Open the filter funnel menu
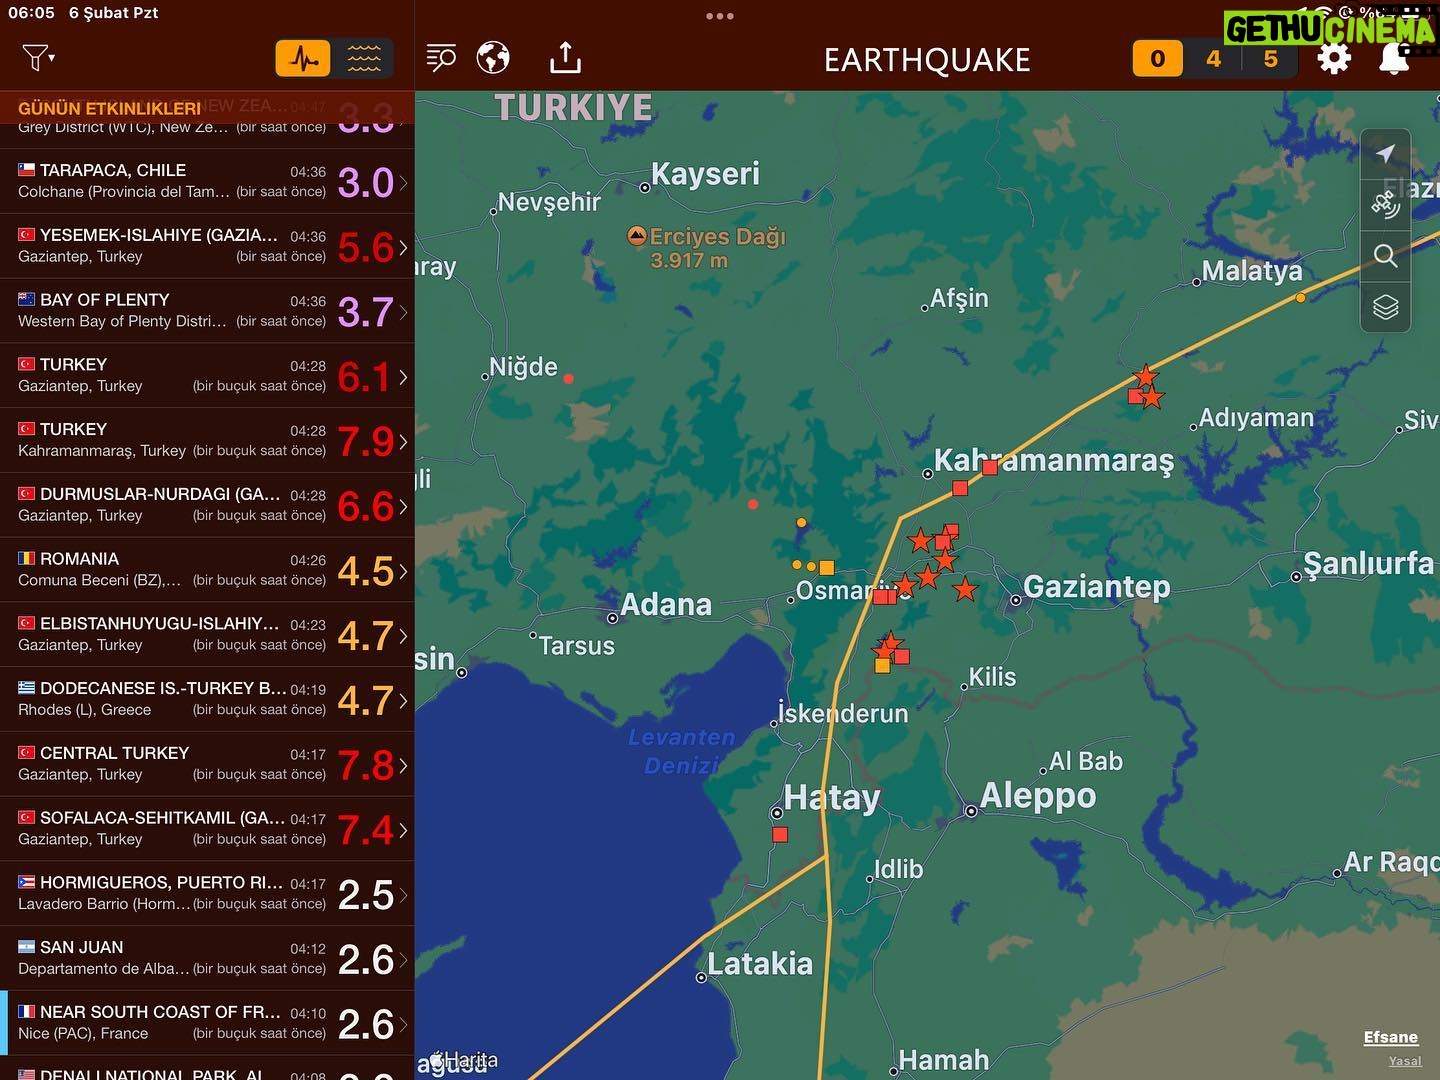This screenshot has width=1440, height=1080. click(x=37, y=58)
